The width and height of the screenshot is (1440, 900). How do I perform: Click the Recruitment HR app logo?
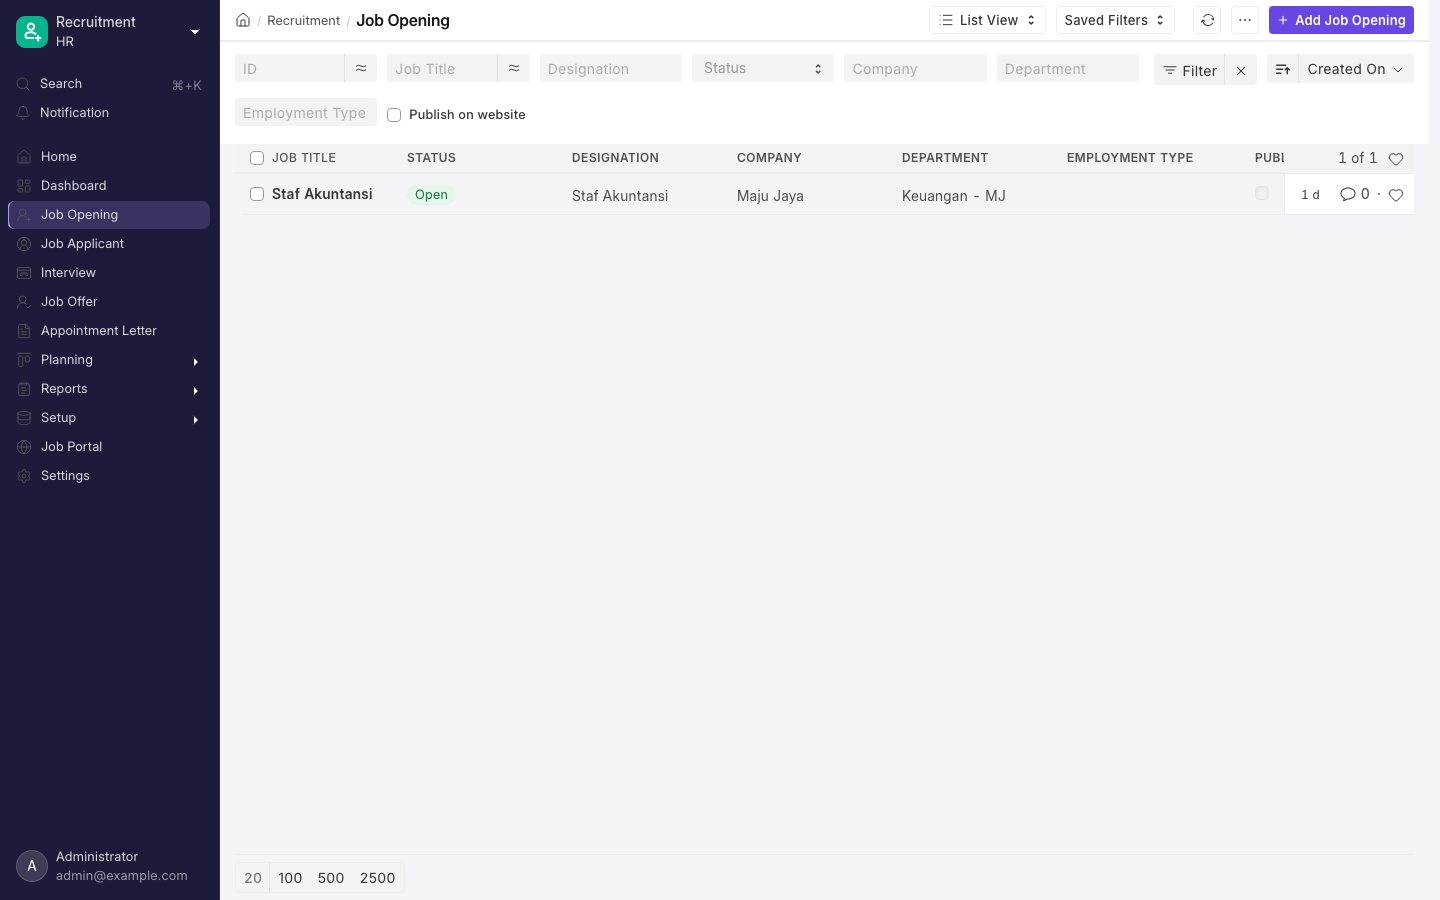click(x=32, y=32)
